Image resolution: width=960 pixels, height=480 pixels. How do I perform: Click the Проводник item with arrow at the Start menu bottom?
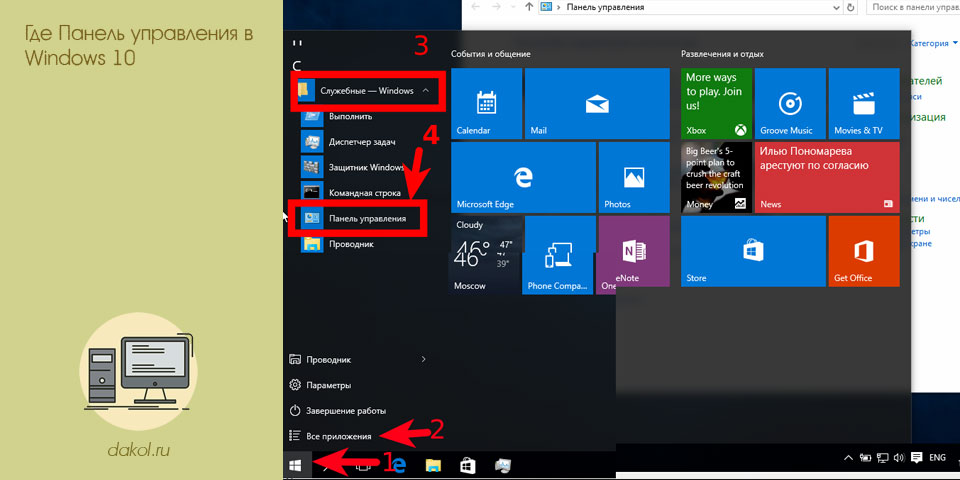click(358, 359)
